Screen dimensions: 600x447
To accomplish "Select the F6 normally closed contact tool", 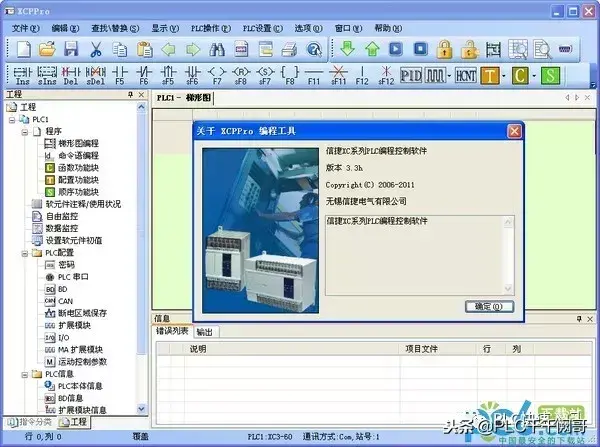I will pyautogui.click(x=144, y=76).
